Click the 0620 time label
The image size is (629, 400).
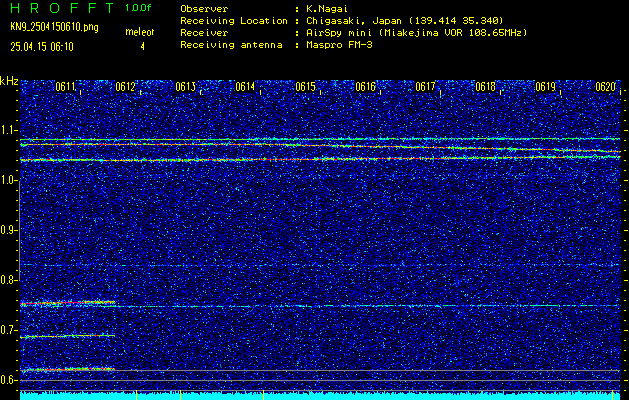605,87
